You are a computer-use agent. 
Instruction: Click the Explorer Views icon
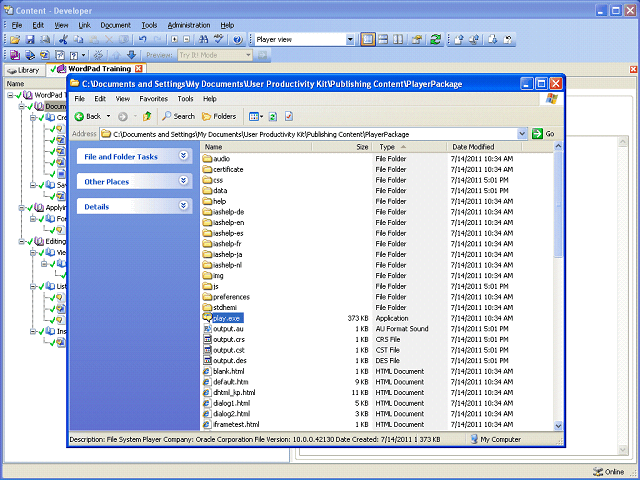(x=256, y=117)
